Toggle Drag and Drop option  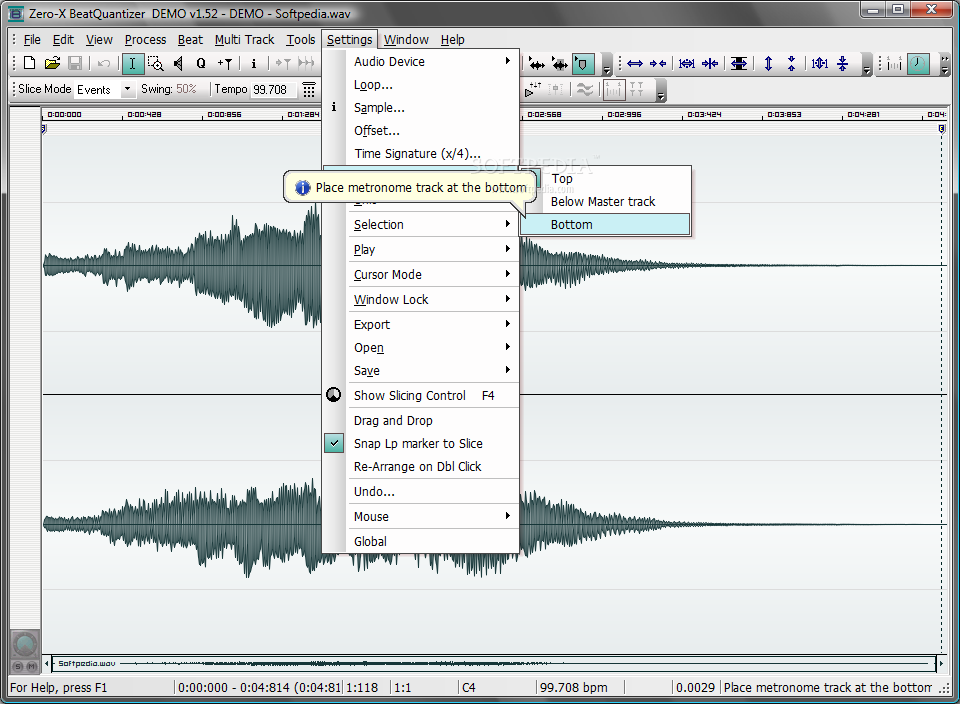click(421, 421)
